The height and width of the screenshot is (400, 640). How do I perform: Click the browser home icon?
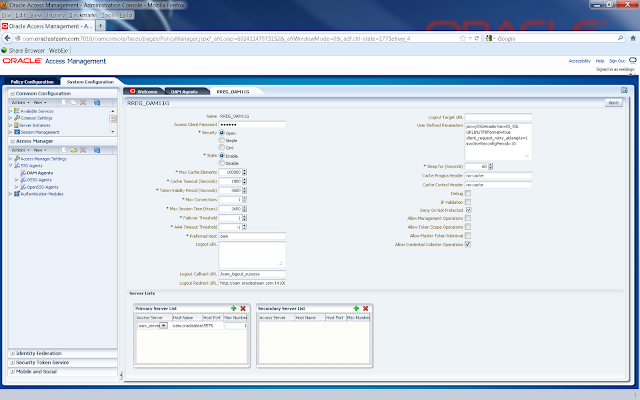[633, 38]
